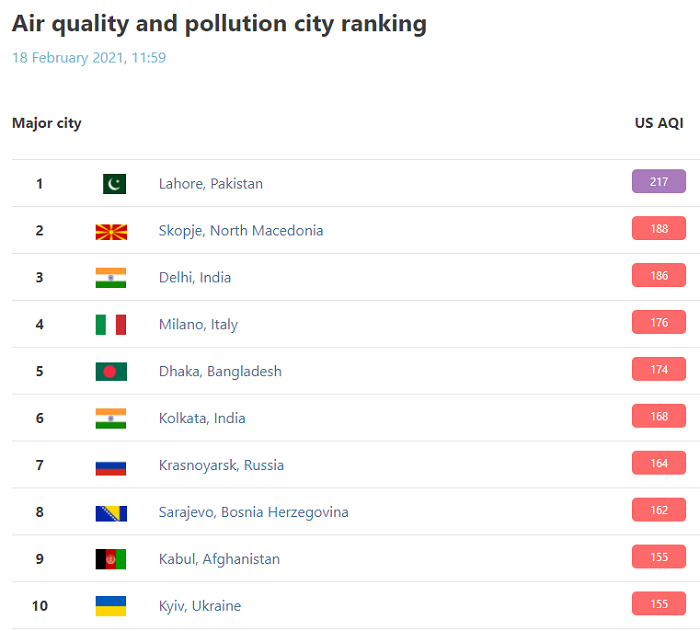Select the Delhi, India entry
700x631 pixels.
195,277
